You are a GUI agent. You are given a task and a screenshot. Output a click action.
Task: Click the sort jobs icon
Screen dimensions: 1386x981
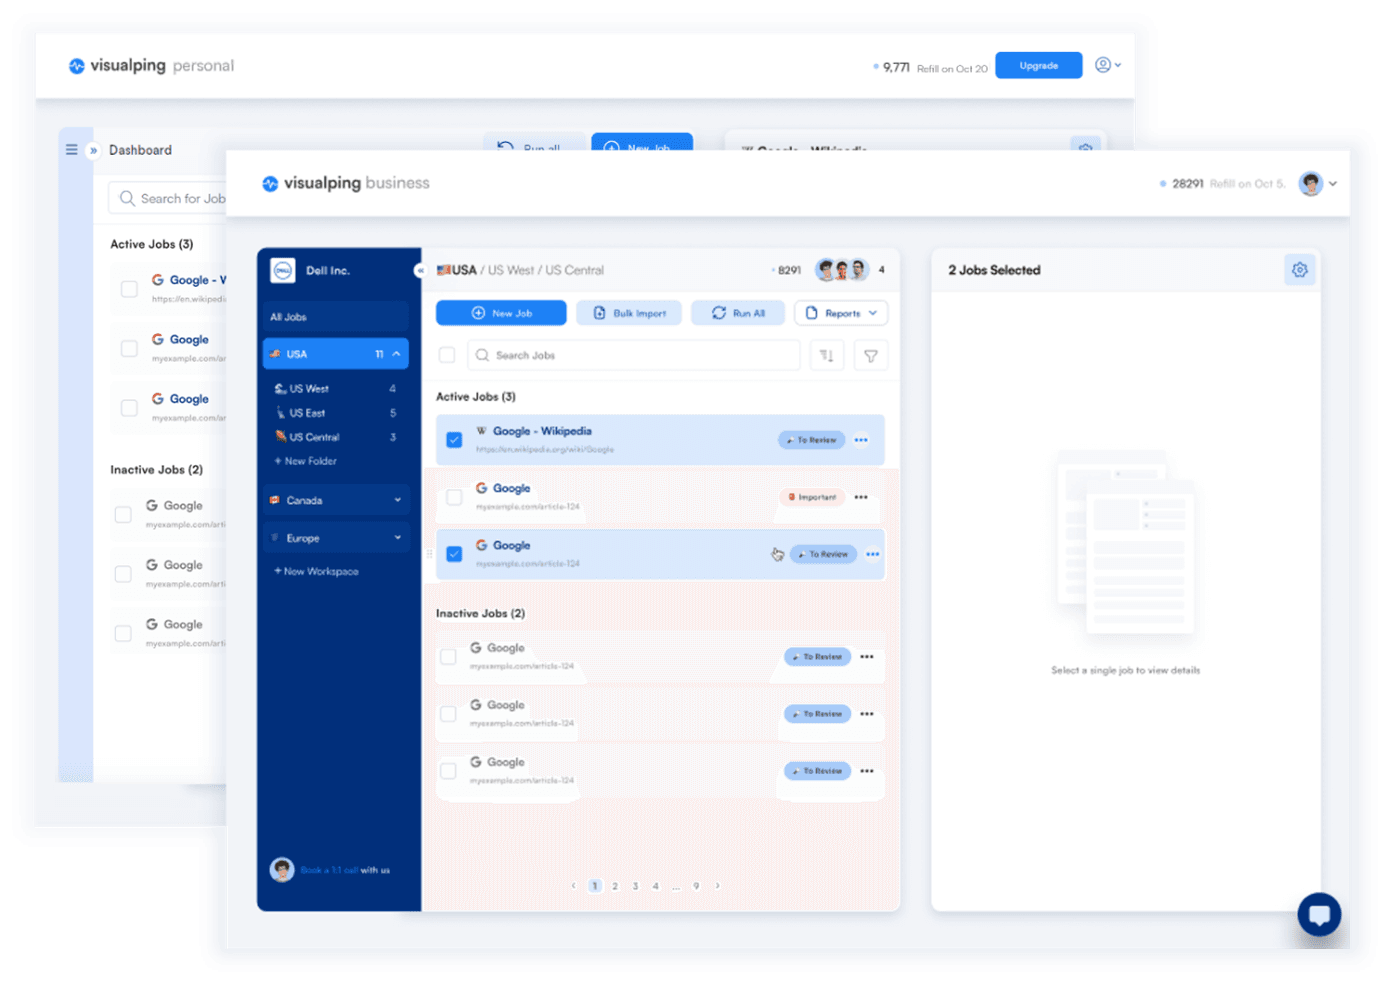click(827, 355)
